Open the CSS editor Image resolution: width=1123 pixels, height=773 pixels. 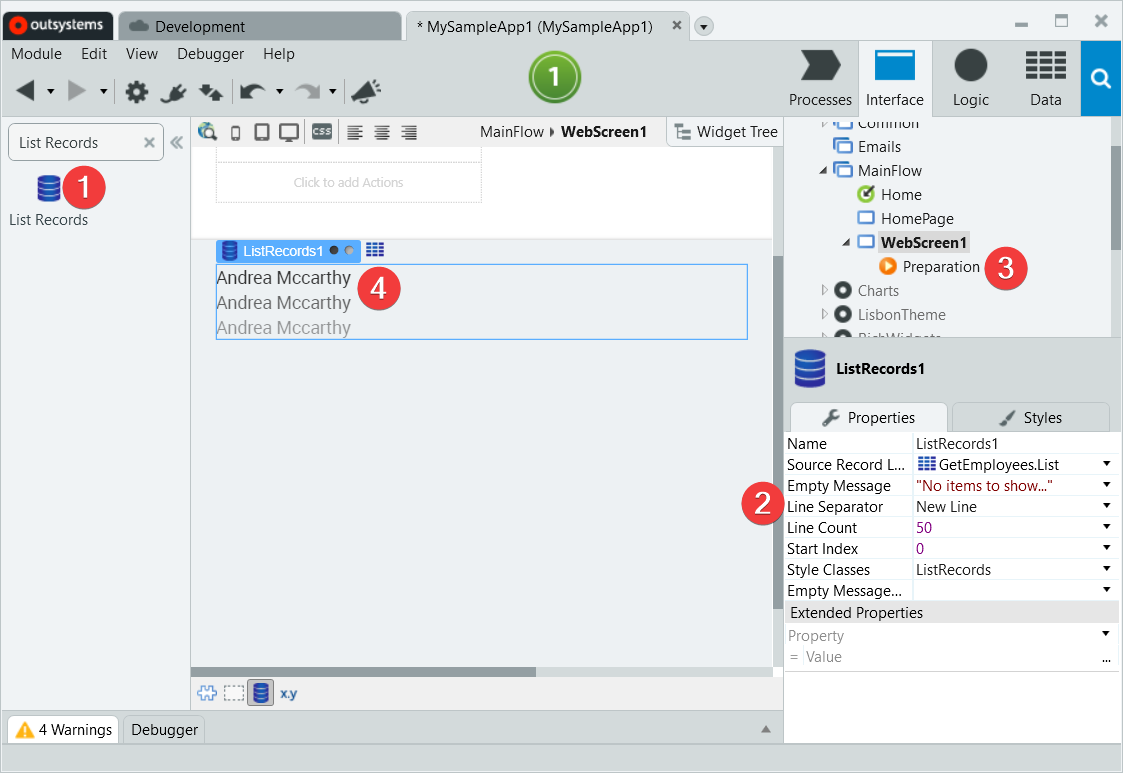(320, 131)
